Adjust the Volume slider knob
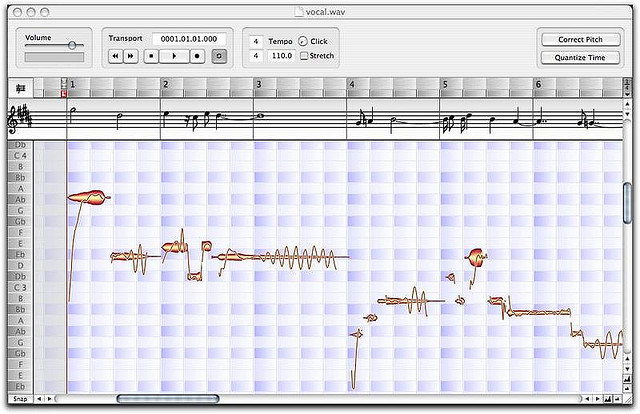The height and width of the screenshot is (414, 640). tap(72, 45)
